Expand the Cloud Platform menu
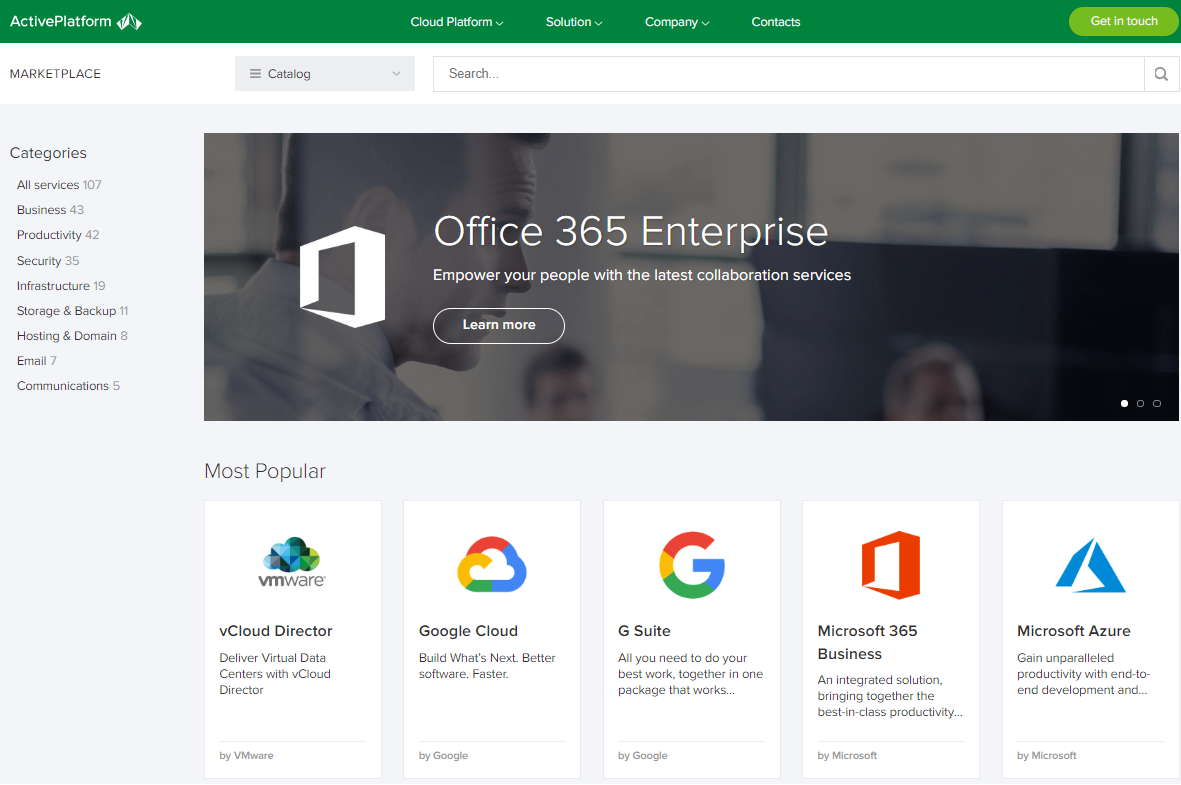 click(x=456, y=22)
